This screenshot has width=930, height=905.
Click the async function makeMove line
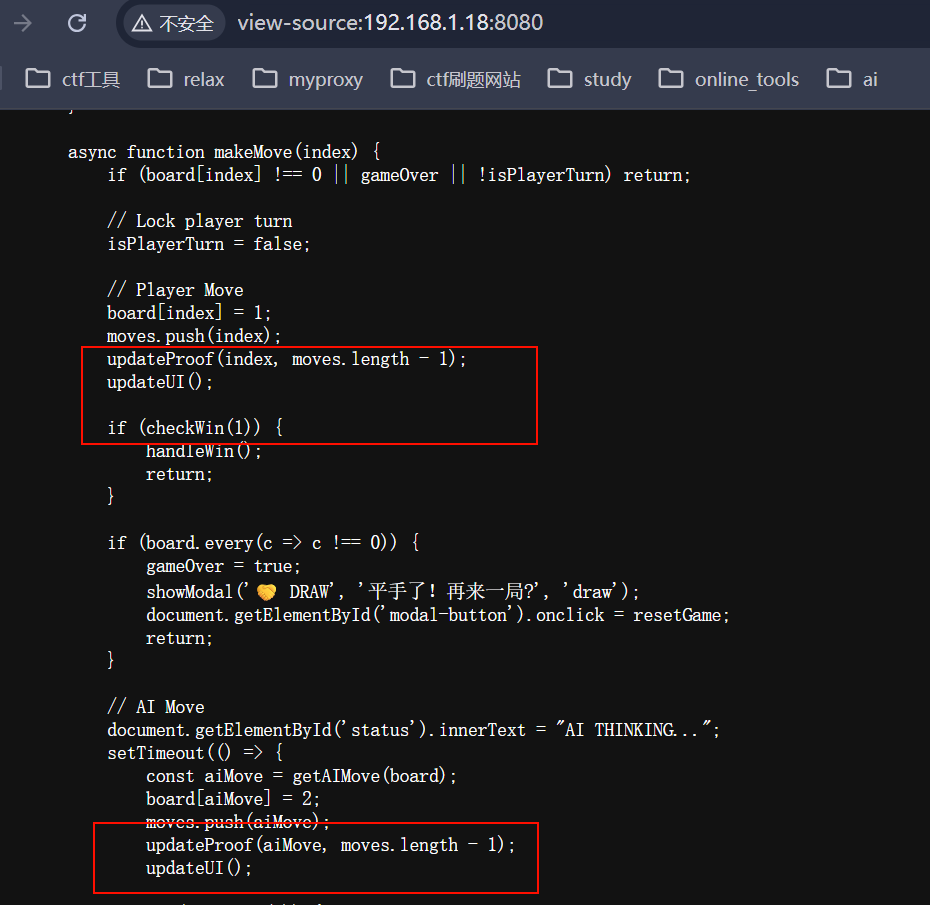pyautogui.click(x=224, y=152)
